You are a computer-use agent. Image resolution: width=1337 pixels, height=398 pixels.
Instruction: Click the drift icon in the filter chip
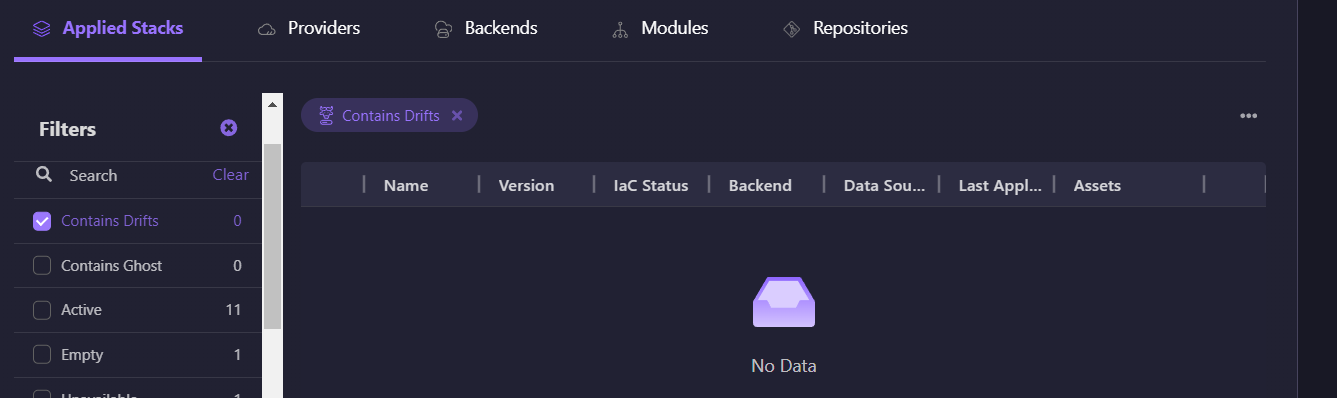point(326,115)
